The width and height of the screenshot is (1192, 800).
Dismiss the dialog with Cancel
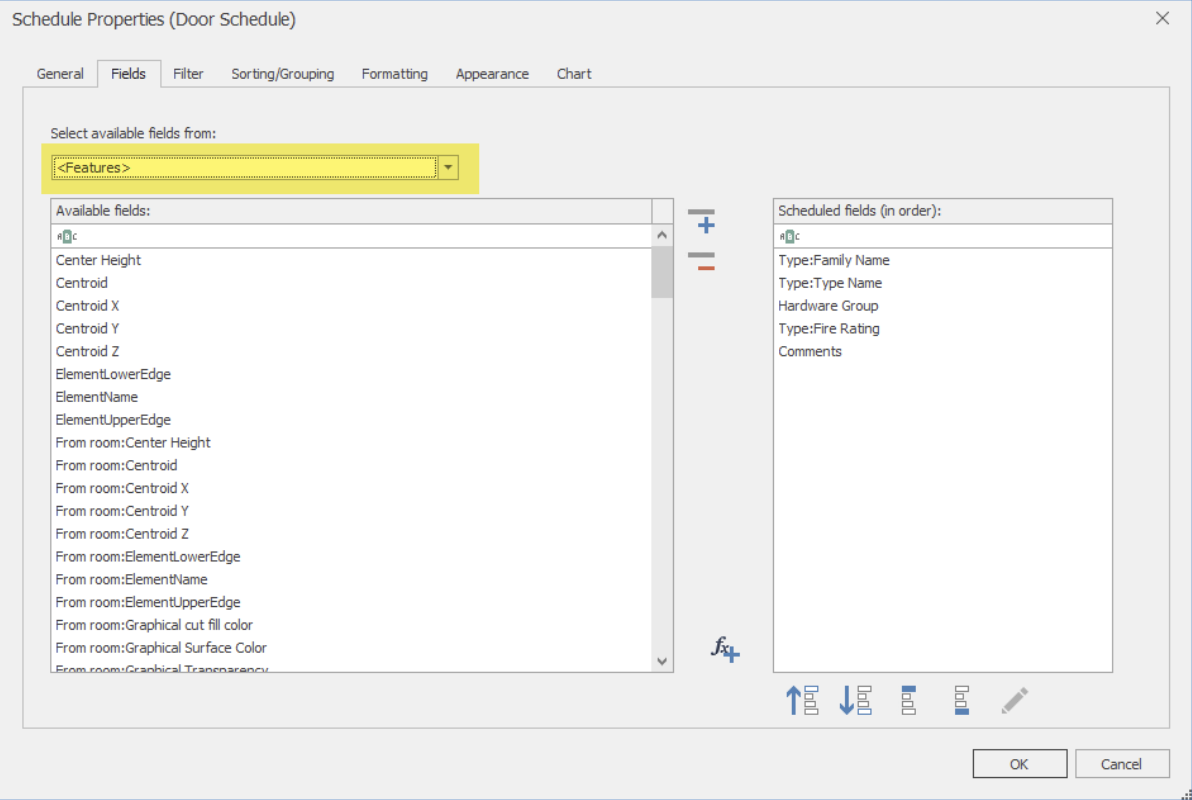[x=1122, y=763]
